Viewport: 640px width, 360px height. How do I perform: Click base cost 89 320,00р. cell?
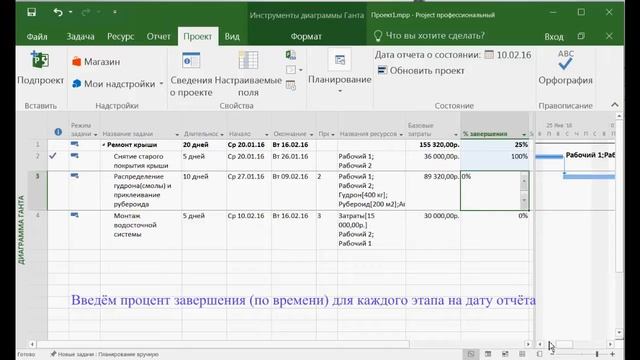coord(433,191)
